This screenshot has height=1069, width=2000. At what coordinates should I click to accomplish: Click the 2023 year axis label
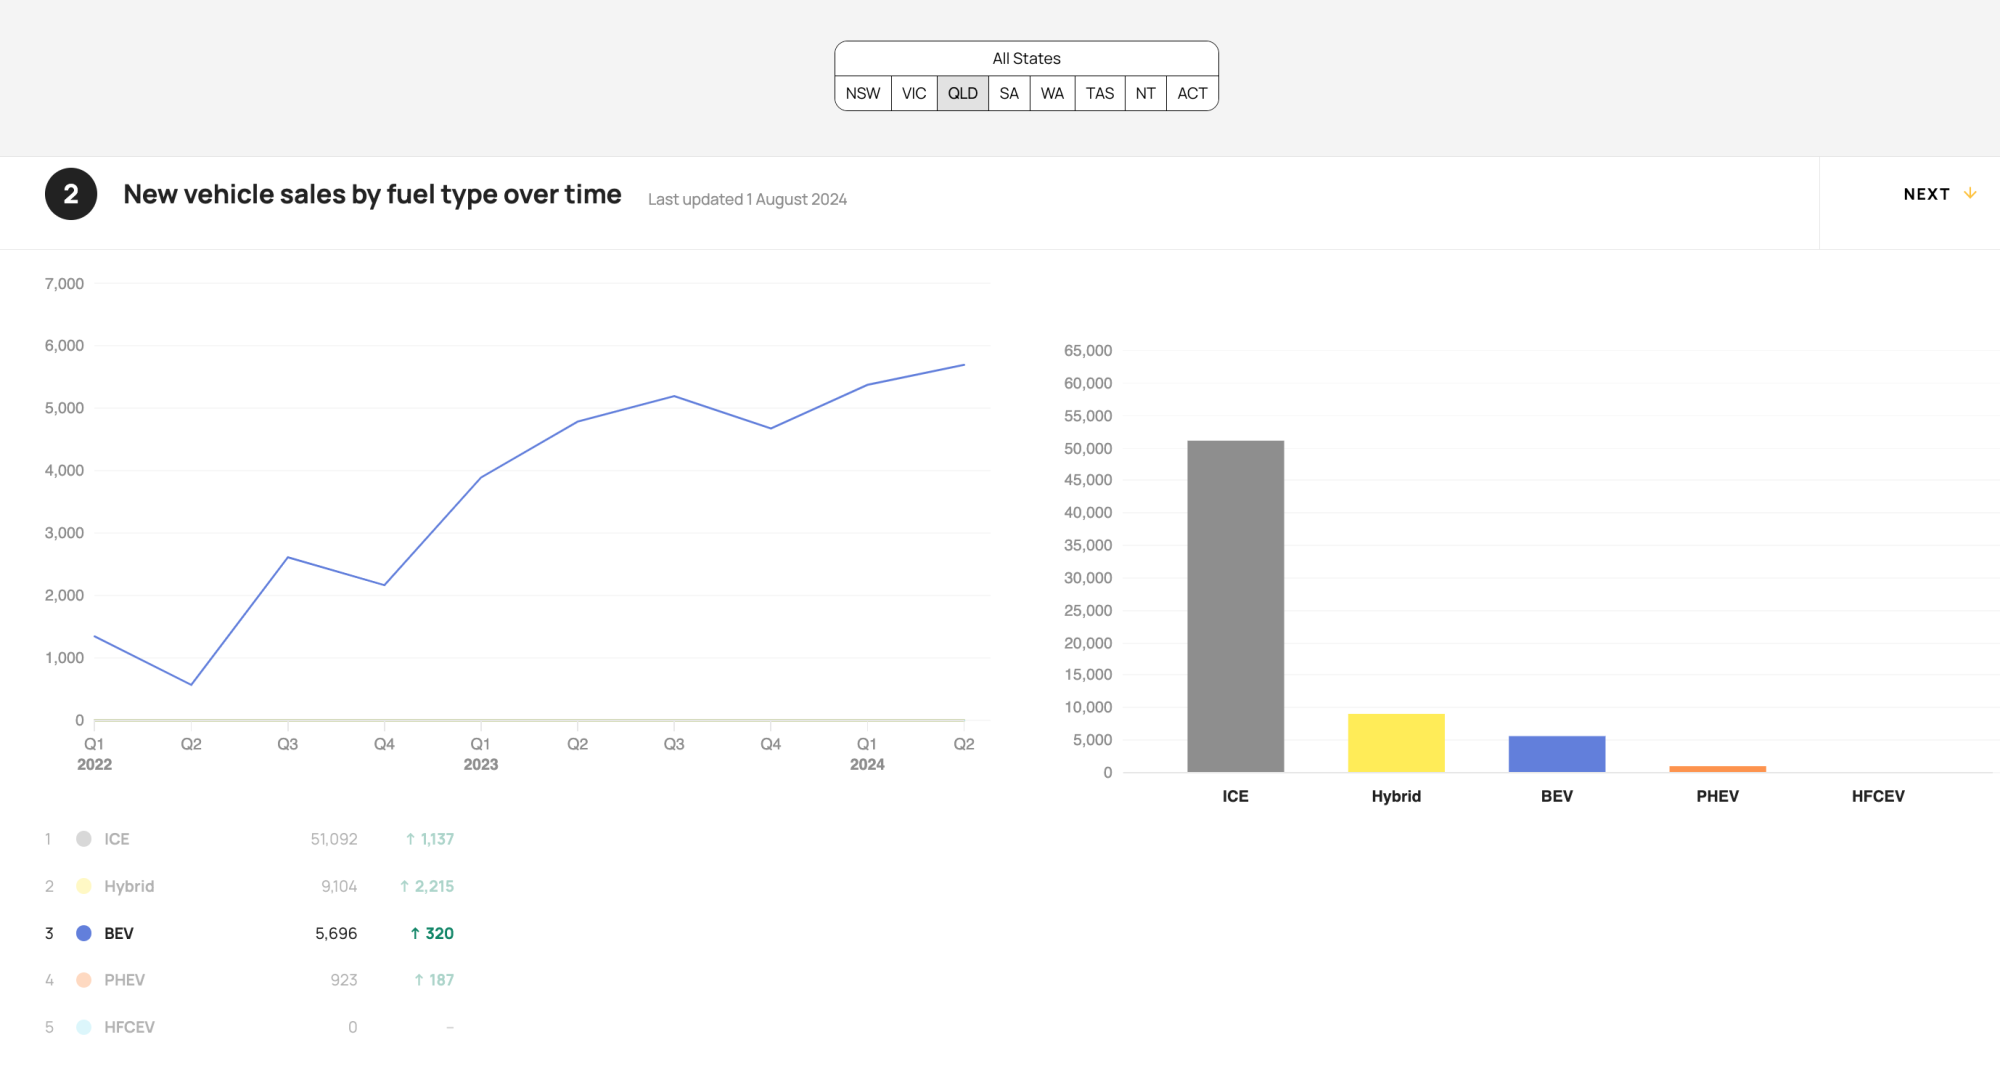(480, 764)
